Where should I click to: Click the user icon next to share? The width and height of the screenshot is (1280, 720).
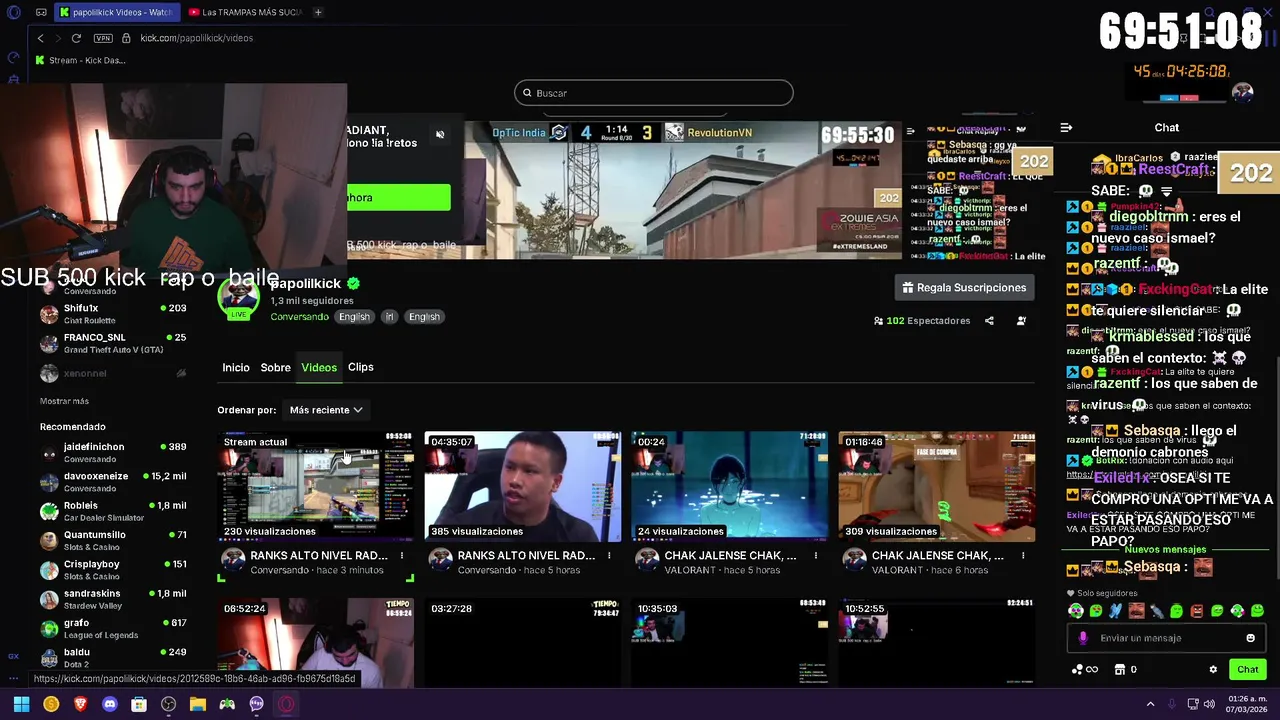point(1021,321)
